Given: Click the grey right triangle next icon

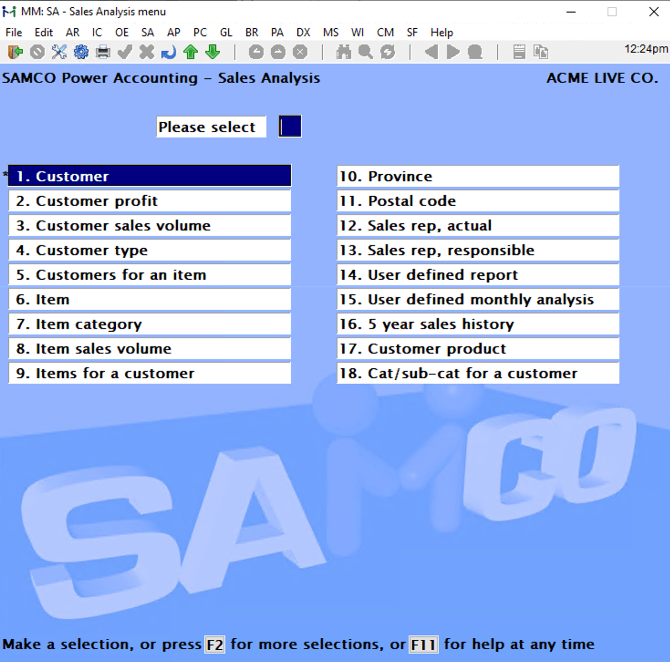Looking at the screenshot, I should coord(453,52).
